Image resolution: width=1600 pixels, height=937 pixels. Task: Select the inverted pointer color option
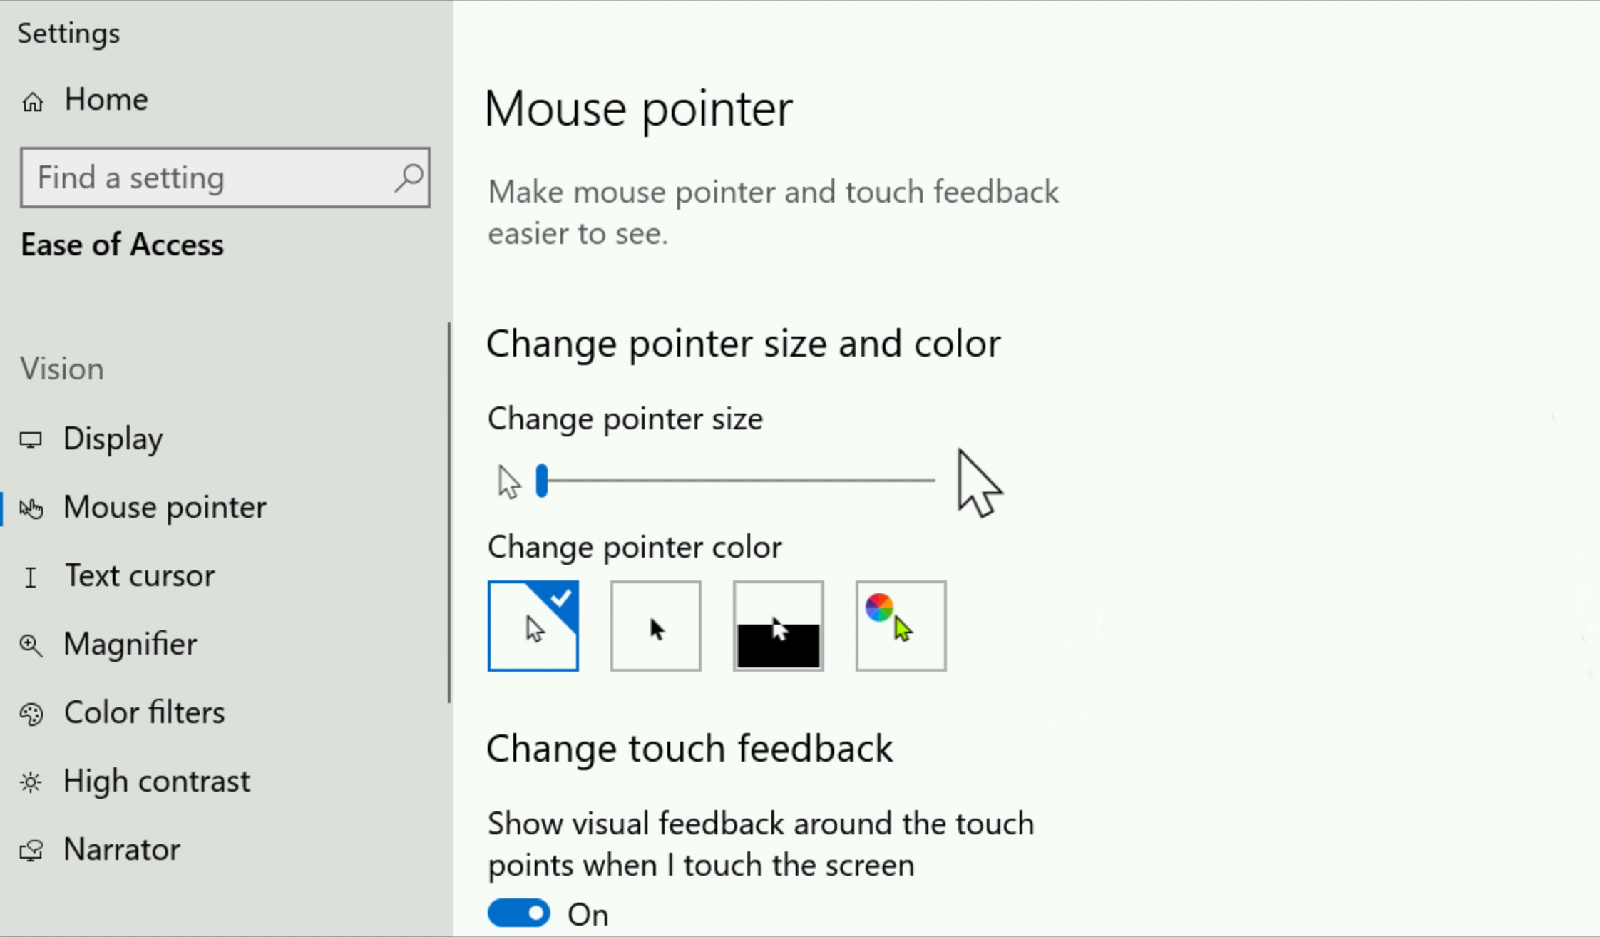(x=778, y=626)
